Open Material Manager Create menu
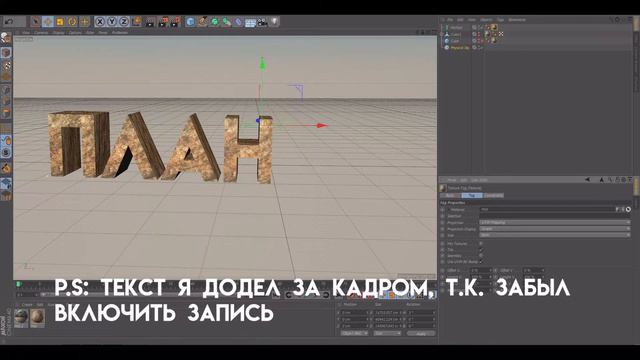The width and height of the screenshot is (640, 360). click(27, 304)
